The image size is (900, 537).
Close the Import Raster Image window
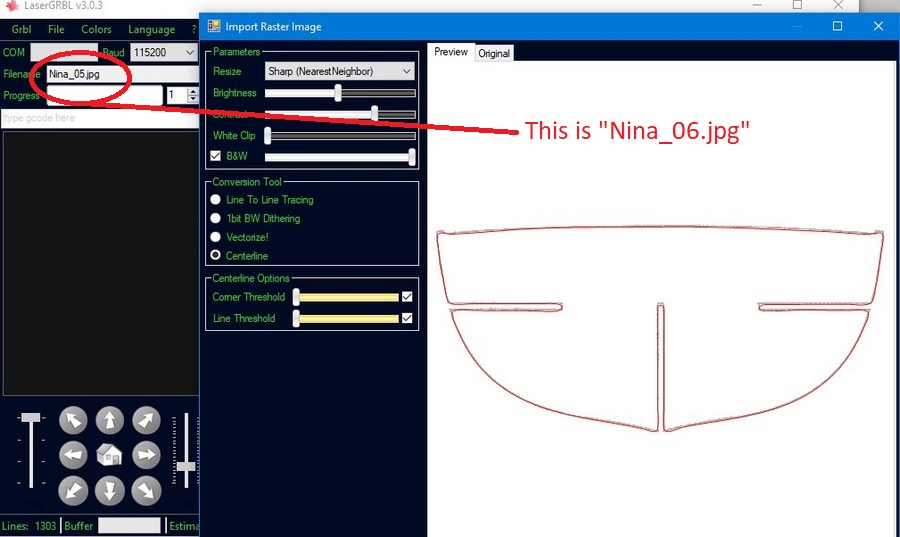pos(878,26)
